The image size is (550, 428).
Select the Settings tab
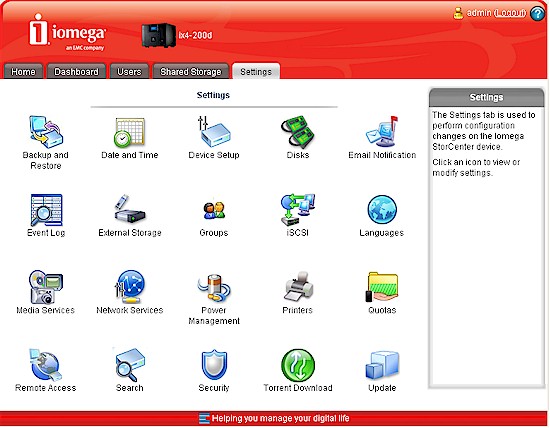click(256, 72)
